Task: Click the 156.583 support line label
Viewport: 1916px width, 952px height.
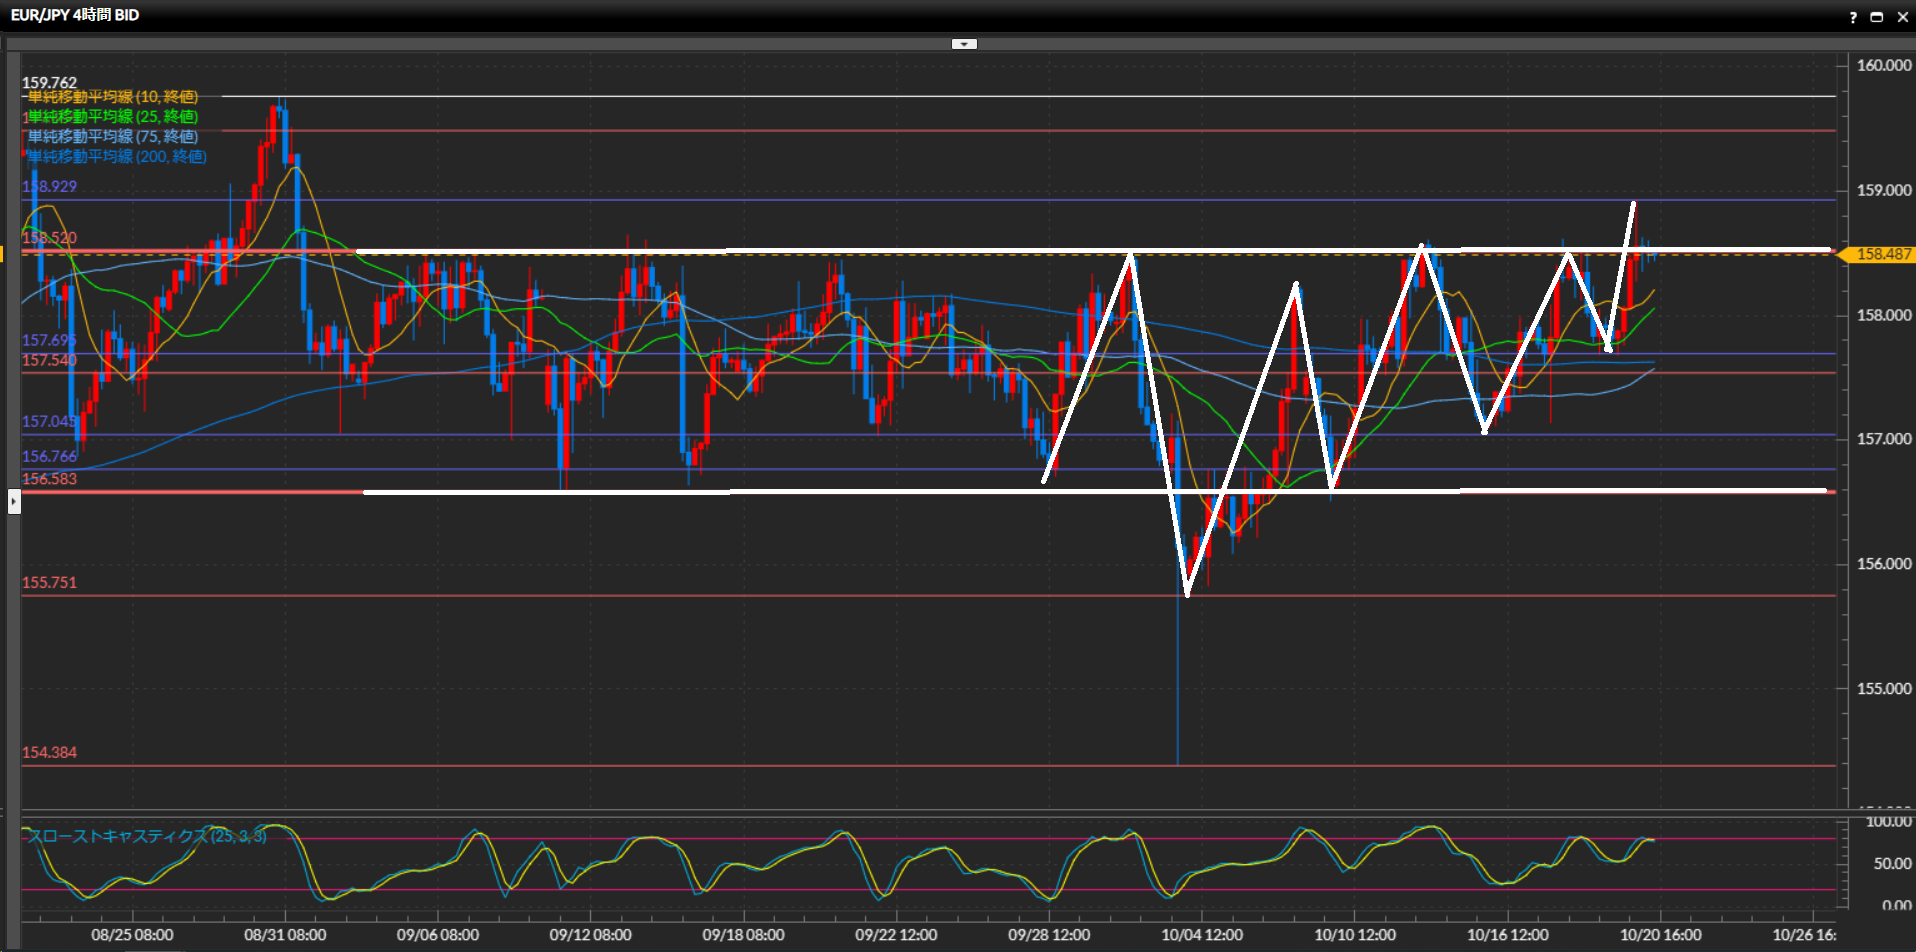Action: pyautogui.click(x=49, y=479)
